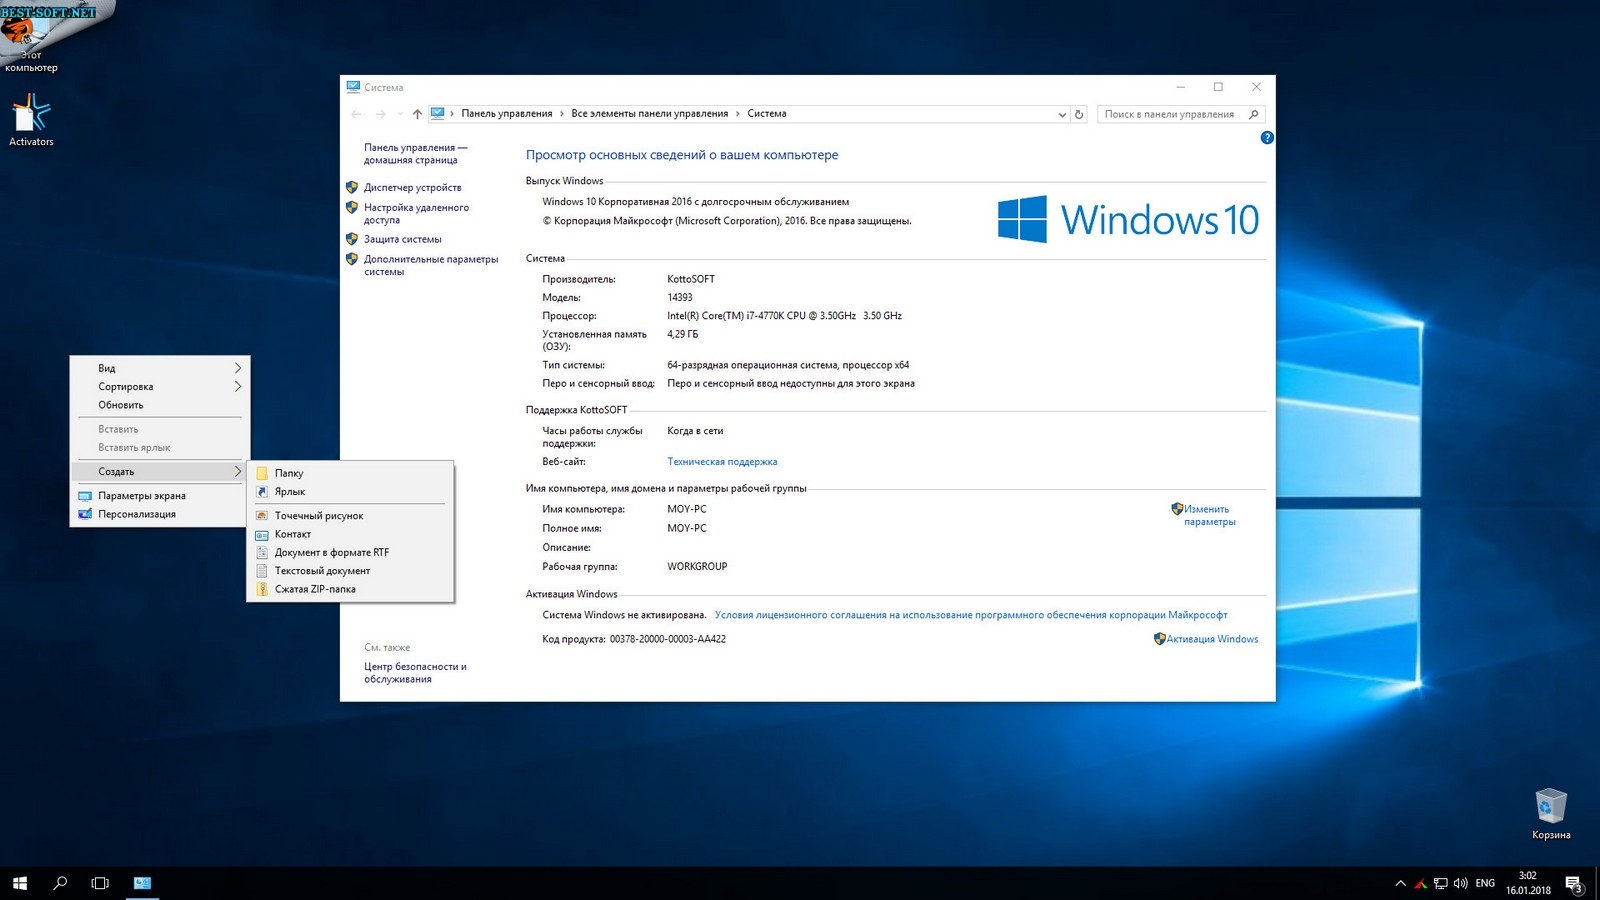1600x900 pixels.
Task: Open the Activators desktop shortcut
Action: coord(31,120)
